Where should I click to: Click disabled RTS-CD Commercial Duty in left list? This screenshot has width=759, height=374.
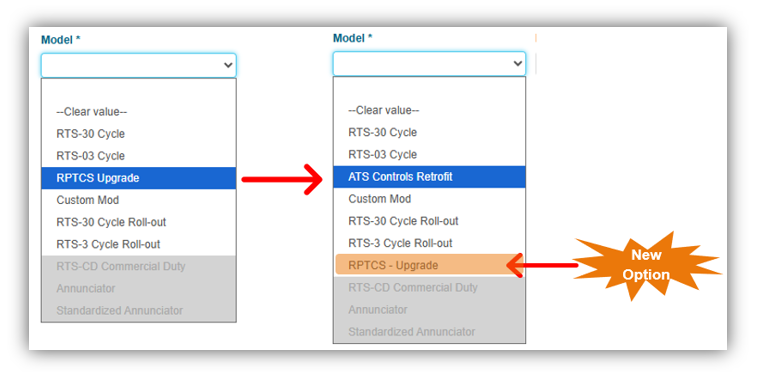tap(138, 266)
